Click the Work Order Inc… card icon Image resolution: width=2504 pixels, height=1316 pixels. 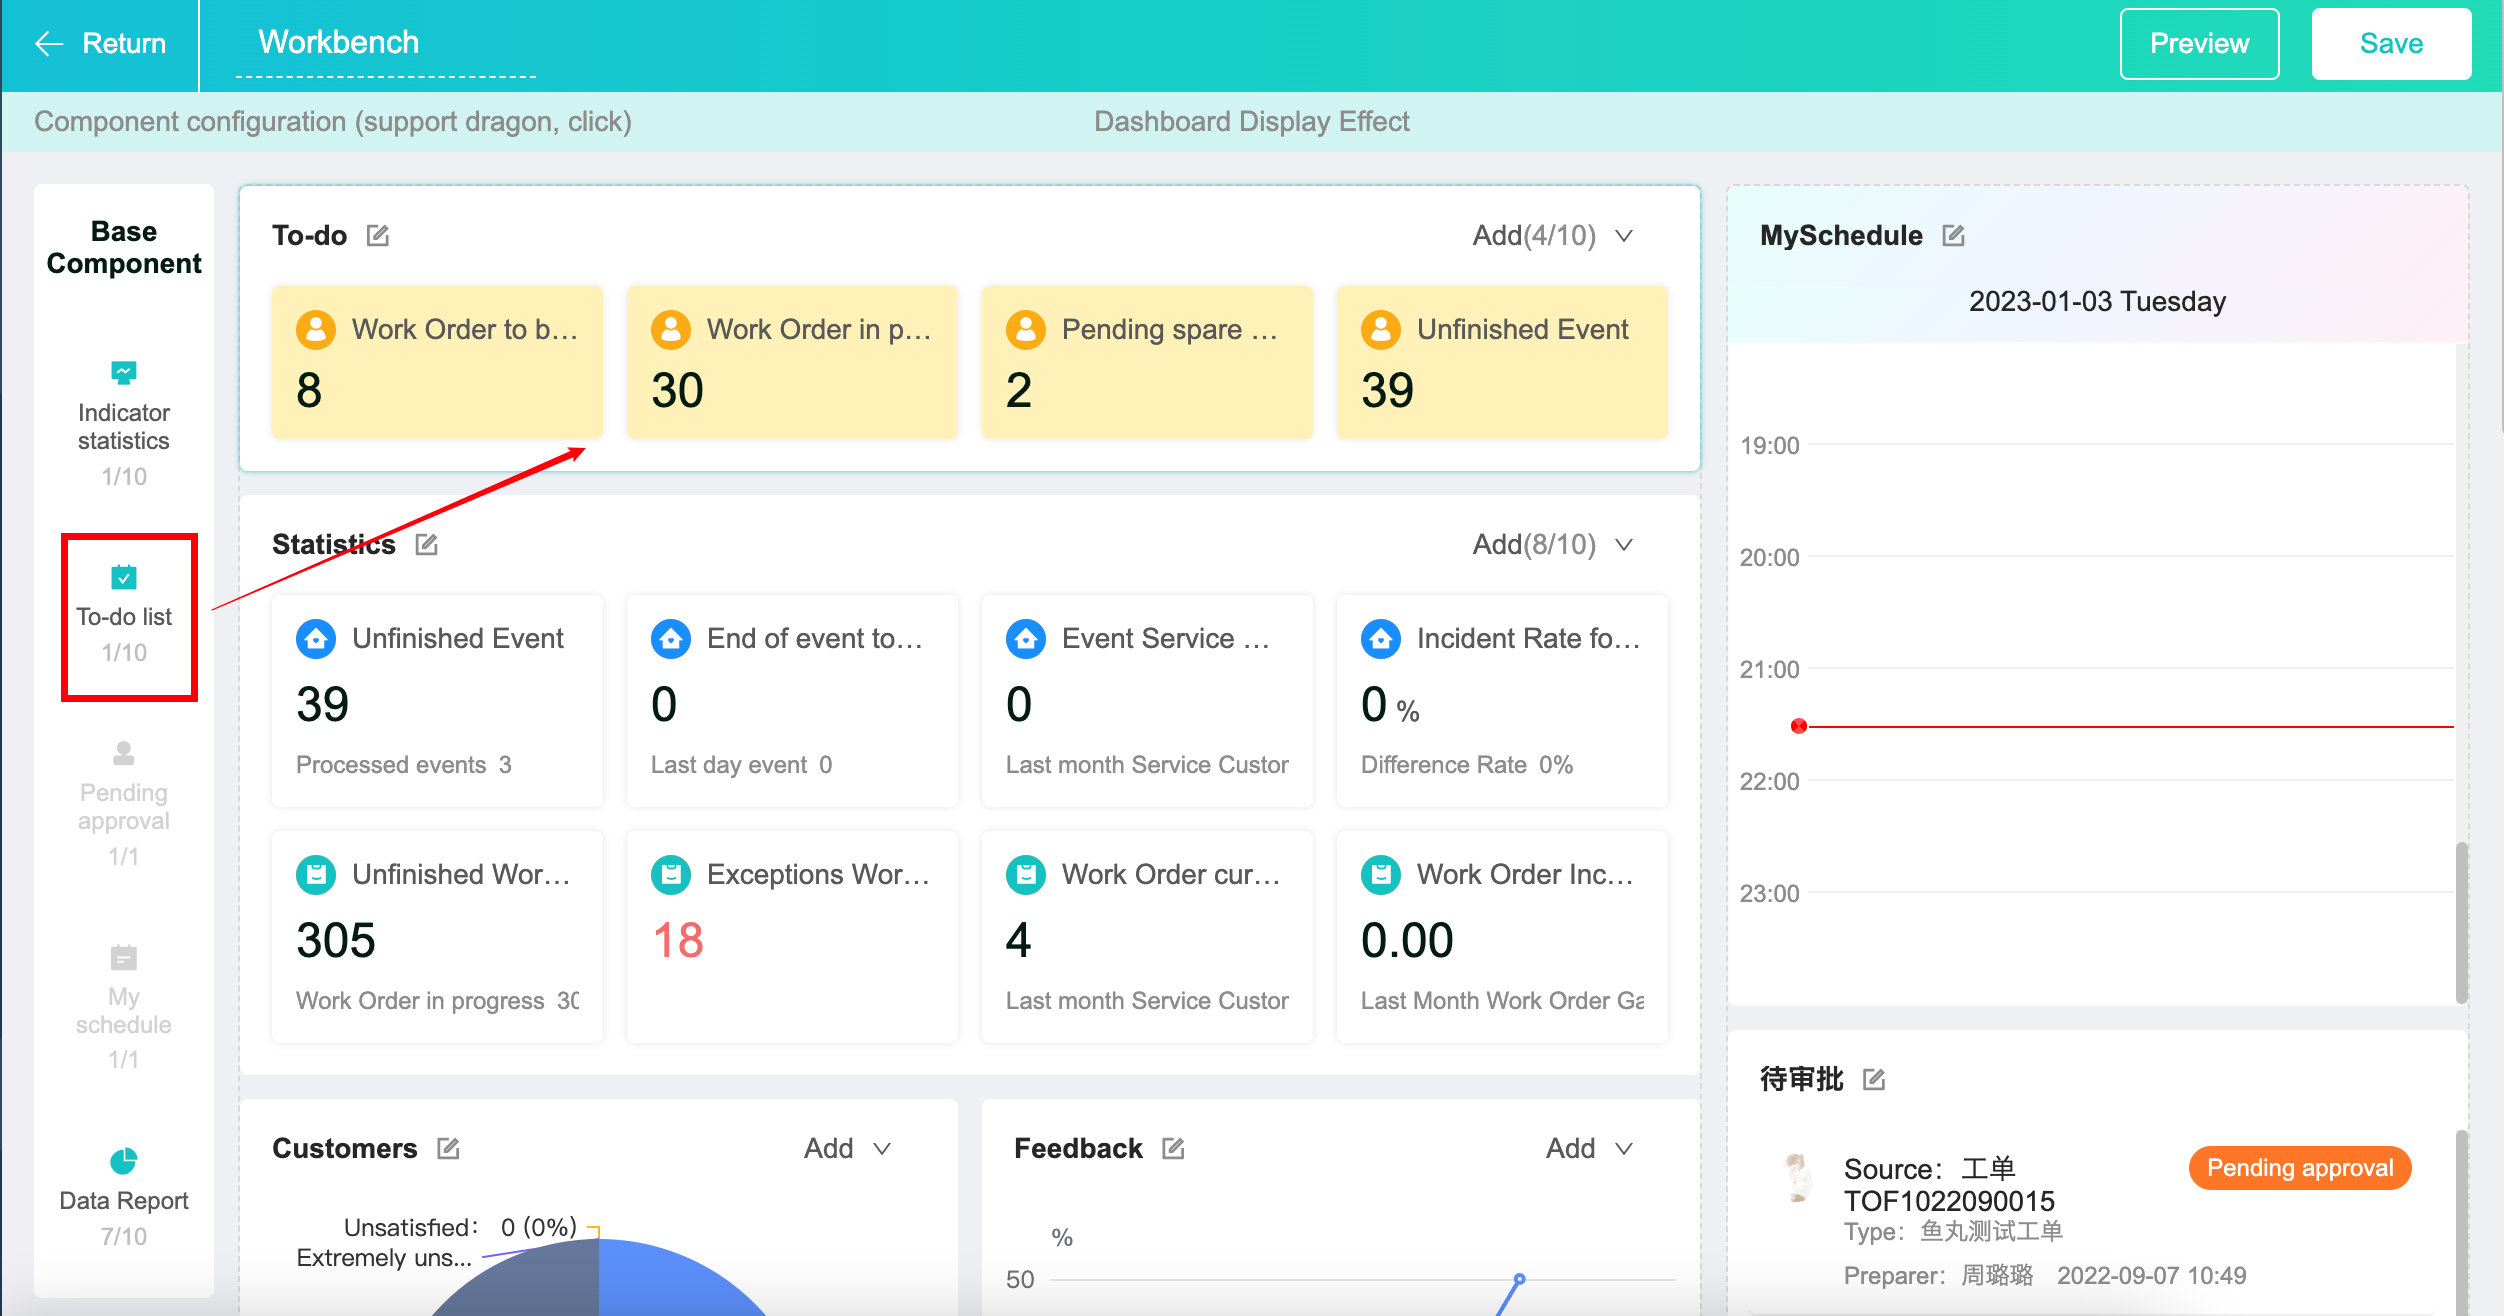point(1381,875)
